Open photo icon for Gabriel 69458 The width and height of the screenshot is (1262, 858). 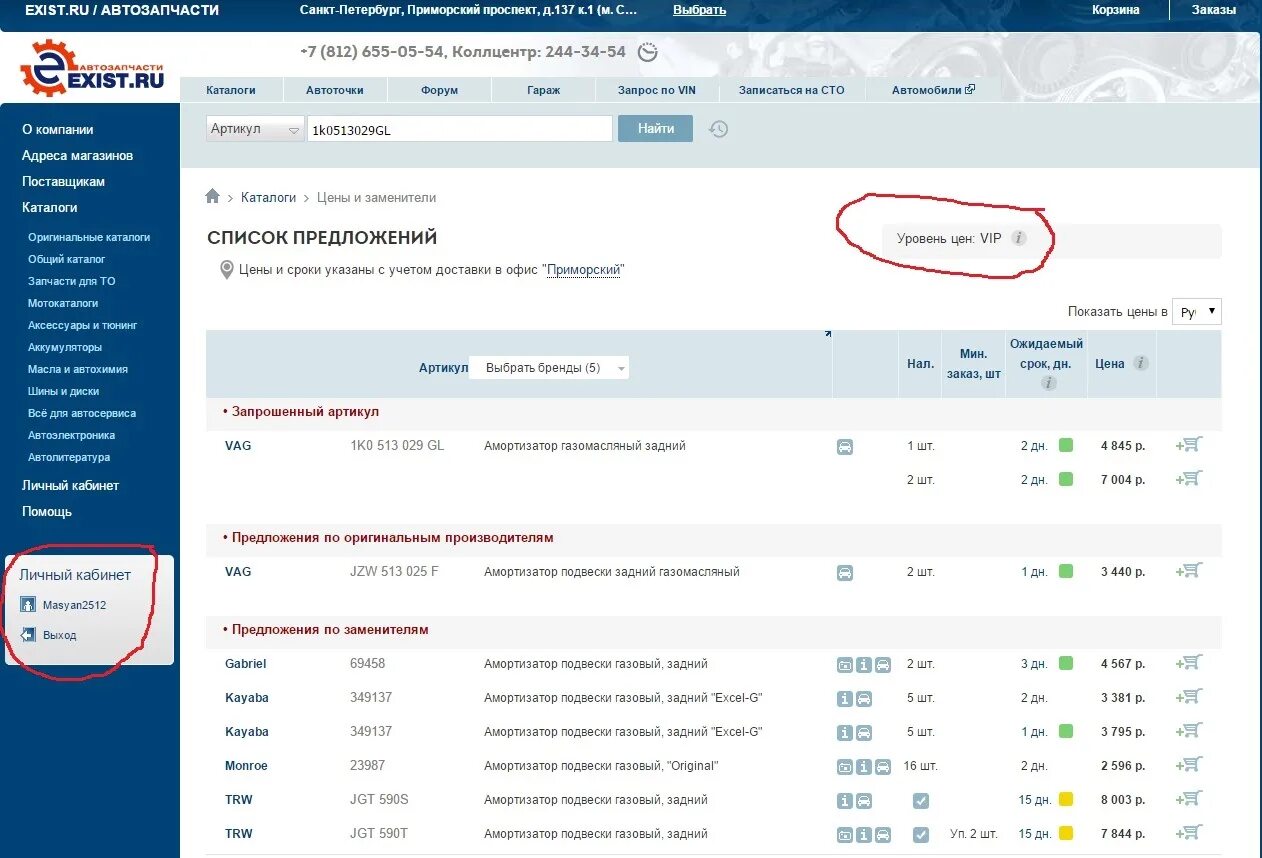845,665
